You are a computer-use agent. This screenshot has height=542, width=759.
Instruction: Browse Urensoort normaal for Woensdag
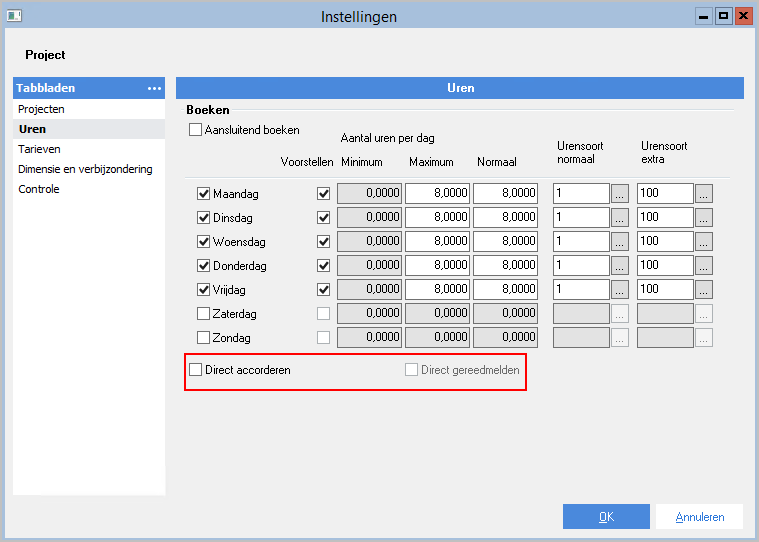point(620,241)
